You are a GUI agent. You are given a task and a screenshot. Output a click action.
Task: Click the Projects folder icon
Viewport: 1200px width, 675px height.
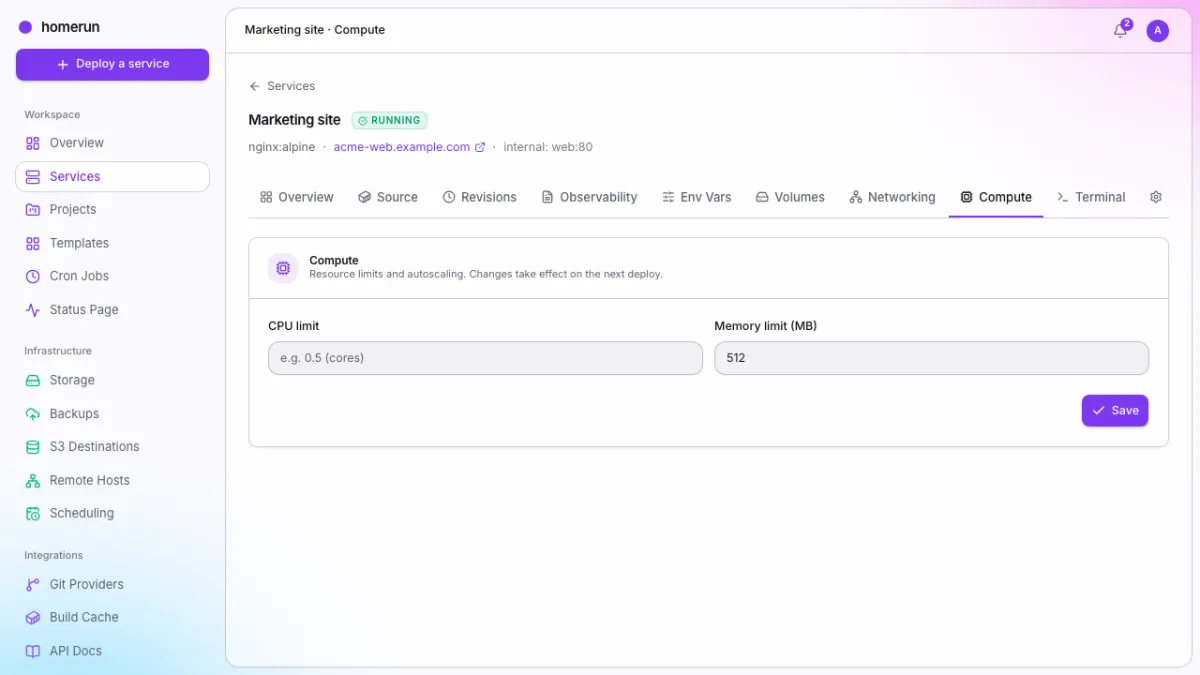[33, 210]
